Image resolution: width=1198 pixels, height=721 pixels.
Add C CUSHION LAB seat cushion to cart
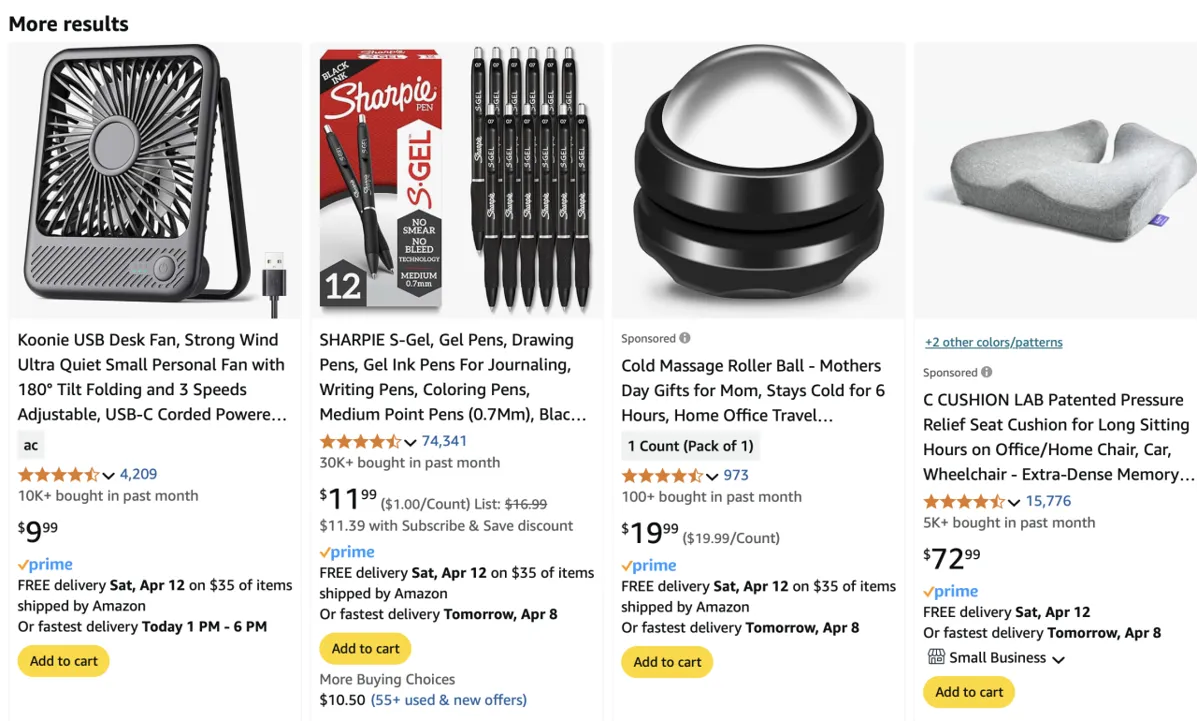[x=969, y=692]
